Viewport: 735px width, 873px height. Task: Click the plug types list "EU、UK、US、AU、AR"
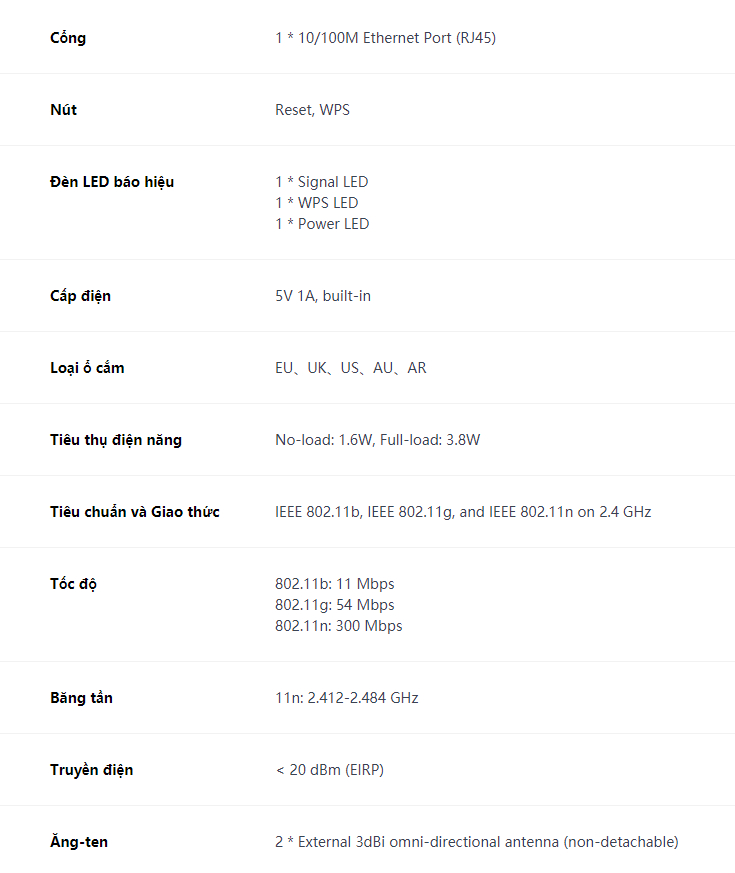pos(350,368)
